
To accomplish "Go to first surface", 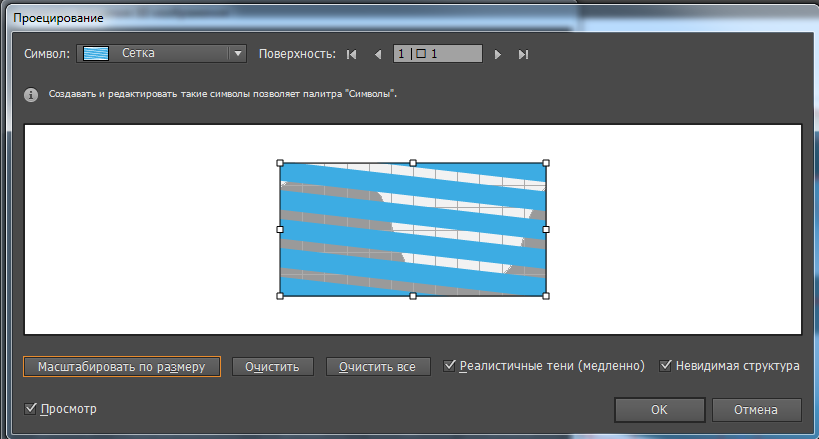I will click(x=352, y=54).
